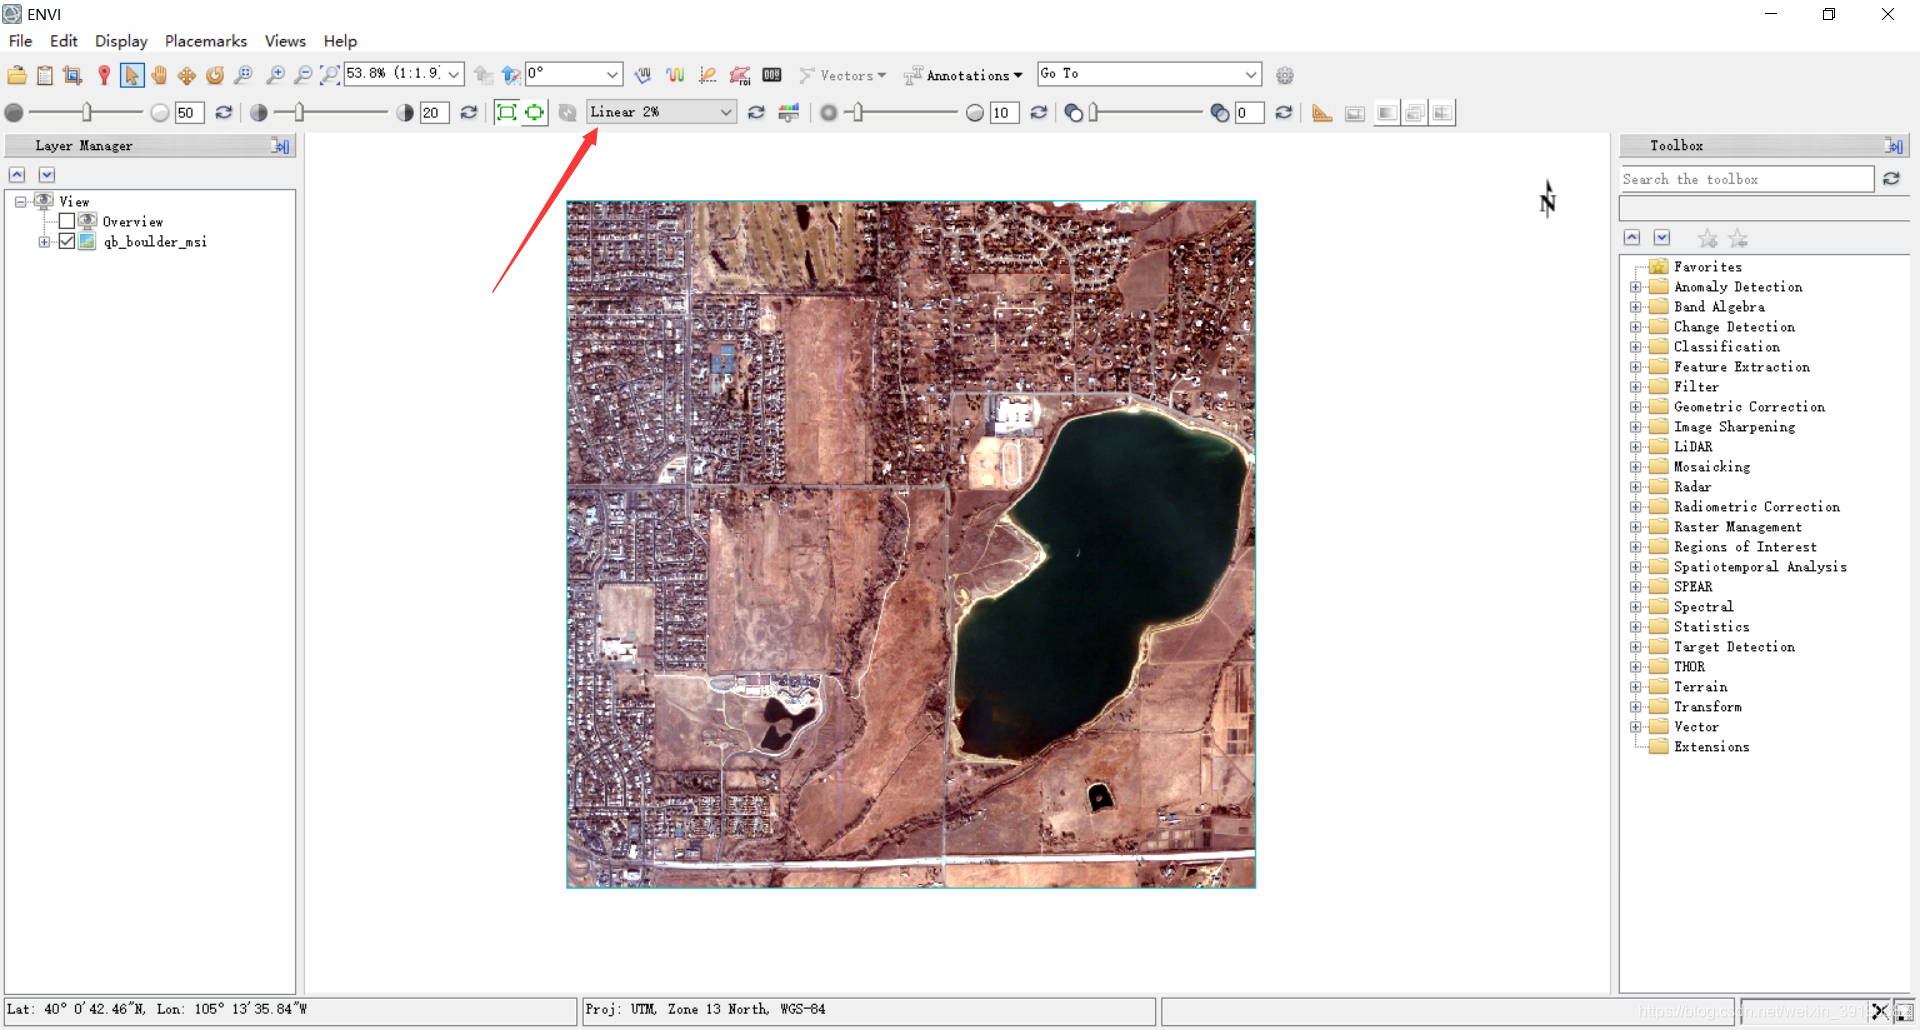Expand all in Layer Manager button
This screenshot has height=1030, width=1920.
point(46,175)
